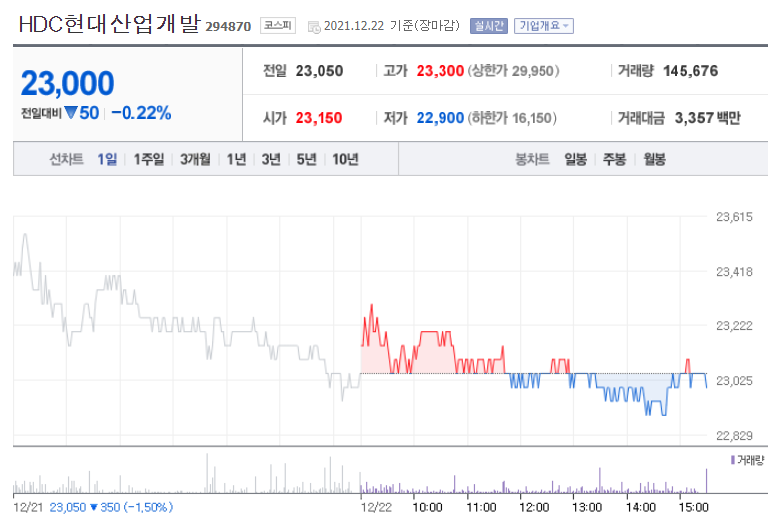Click the 거래대금 value 3,357 백만
768x522 pixels.
[x=708, y=118]
